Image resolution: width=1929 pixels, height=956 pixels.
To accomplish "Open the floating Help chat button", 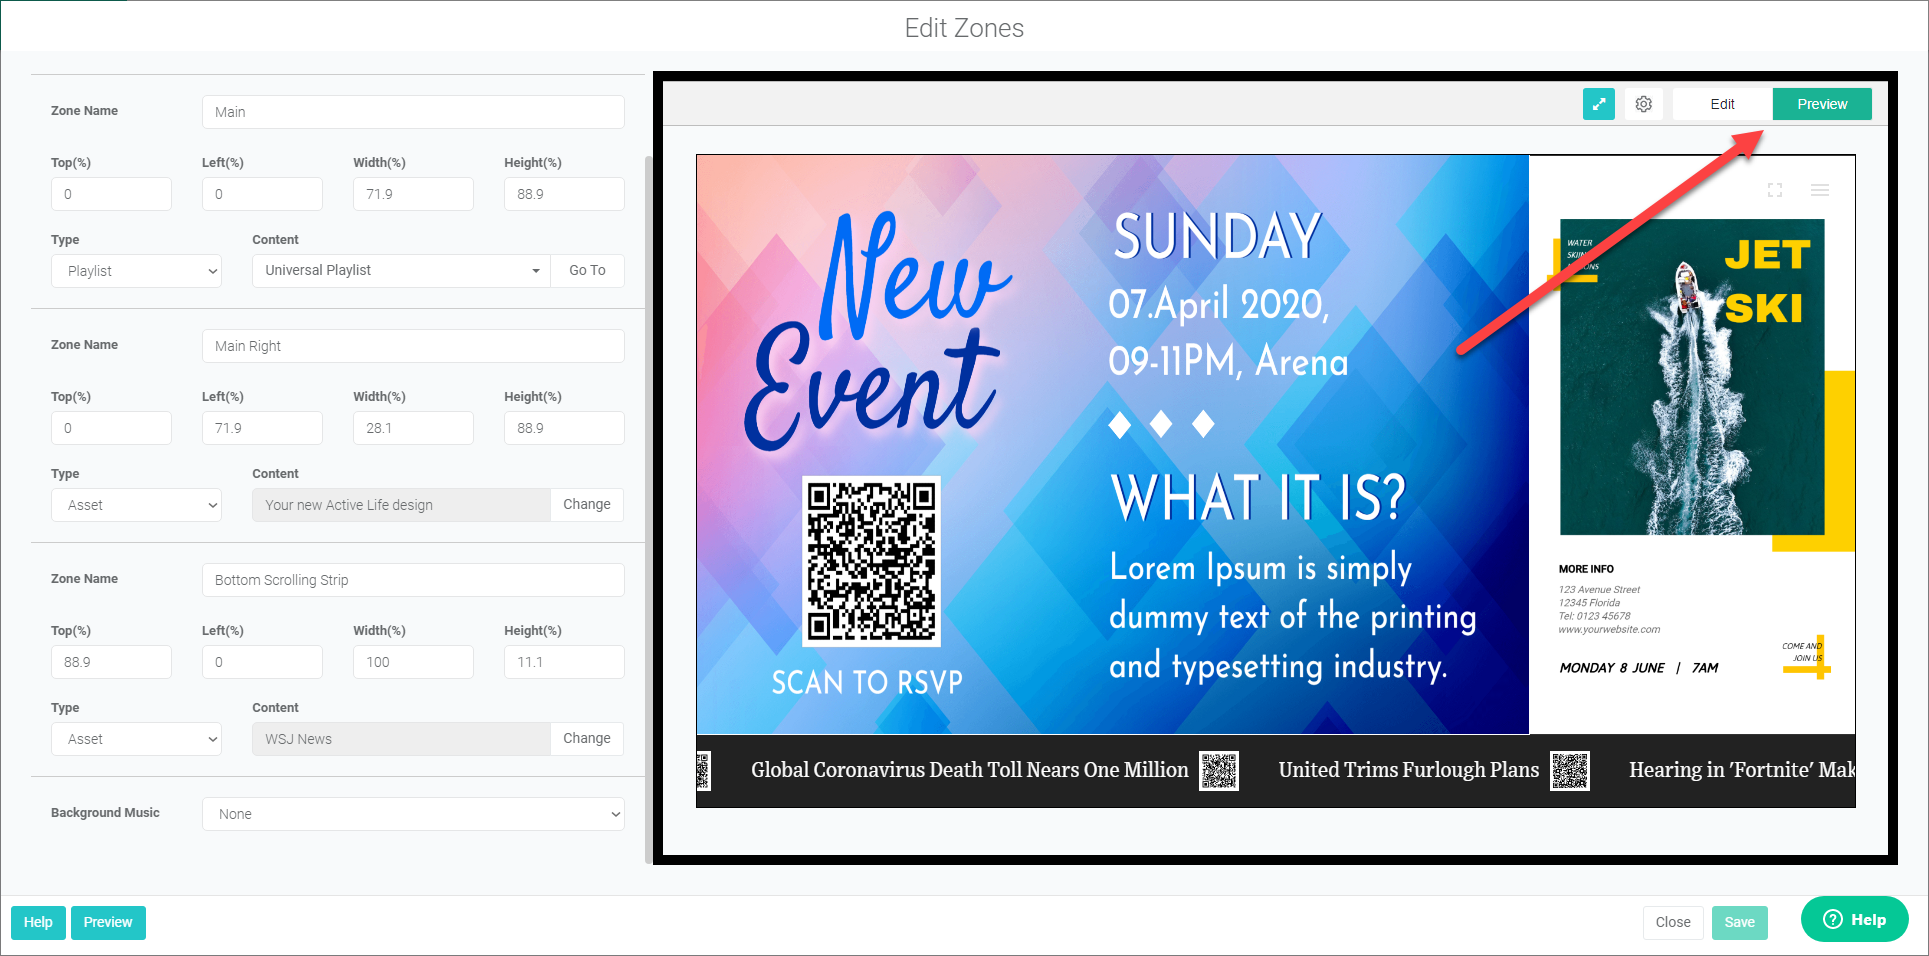I will [x=1855, y=919].
